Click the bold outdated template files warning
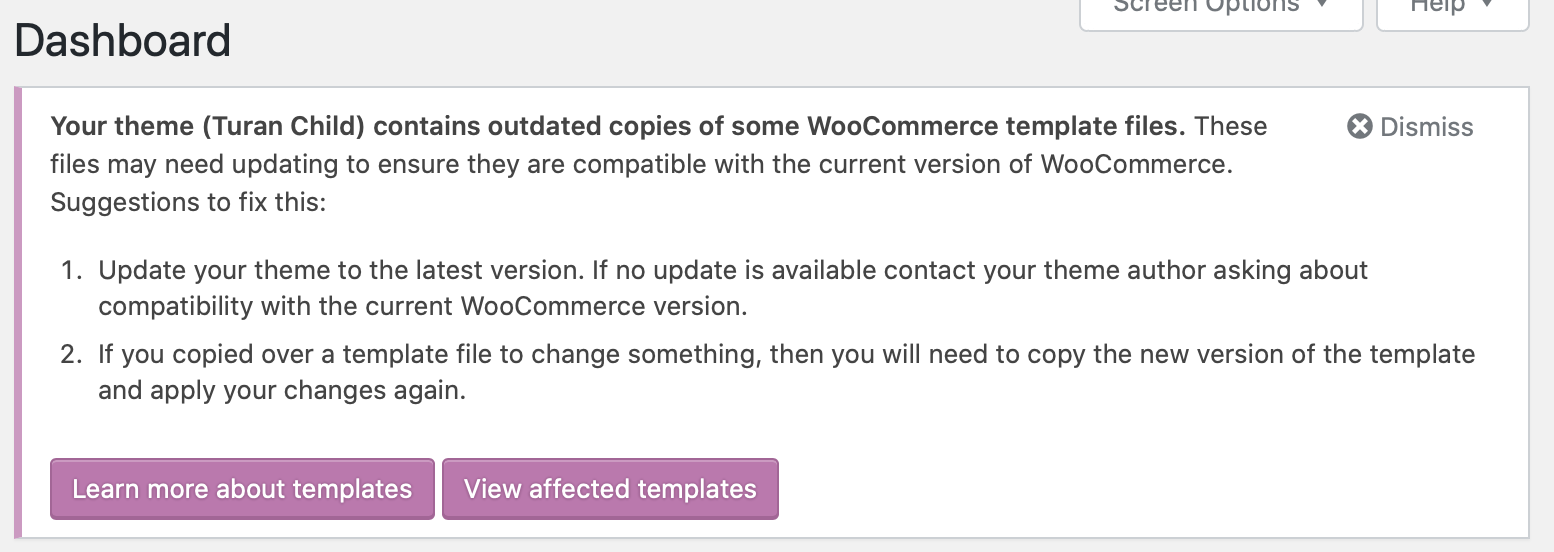 (x=618, y=127)
